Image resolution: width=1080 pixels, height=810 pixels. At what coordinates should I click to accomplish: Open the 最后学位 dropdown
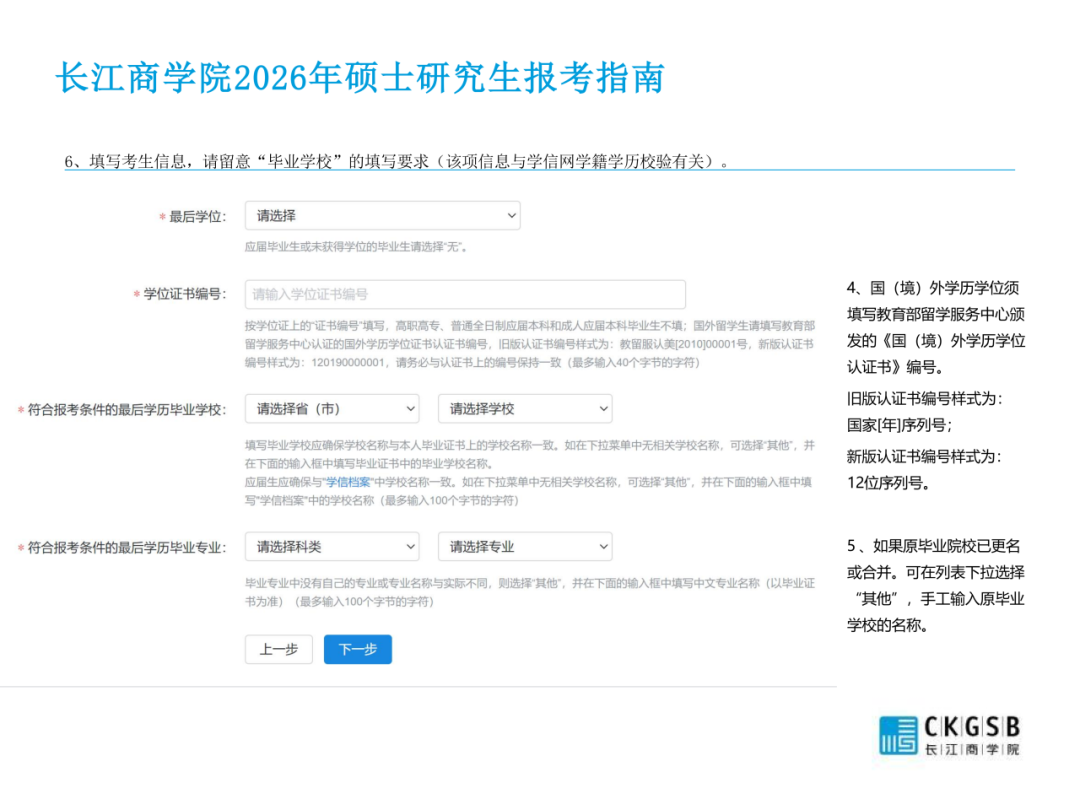point(382,216)
